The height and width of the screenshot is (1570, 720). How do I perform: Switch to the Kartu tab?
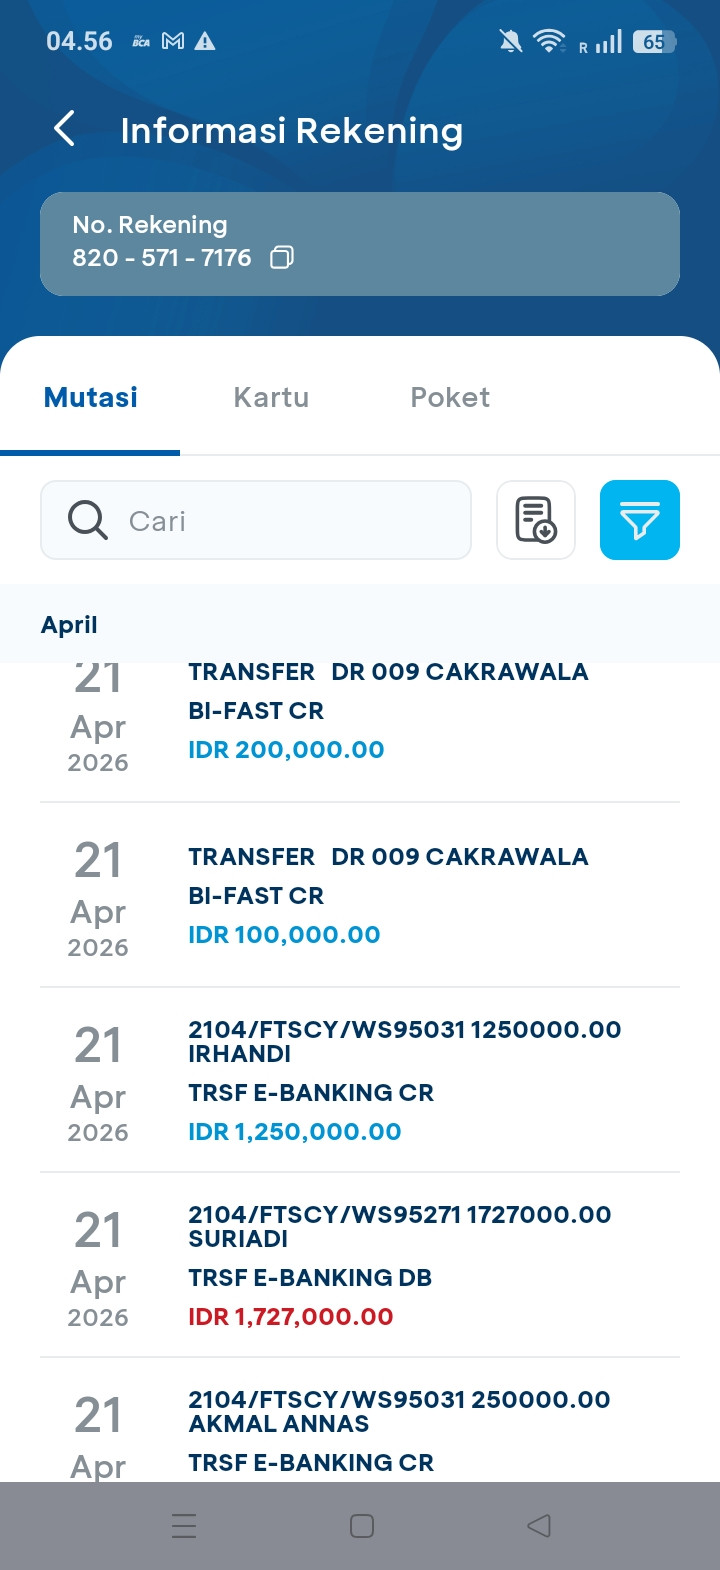coord(271,397)
